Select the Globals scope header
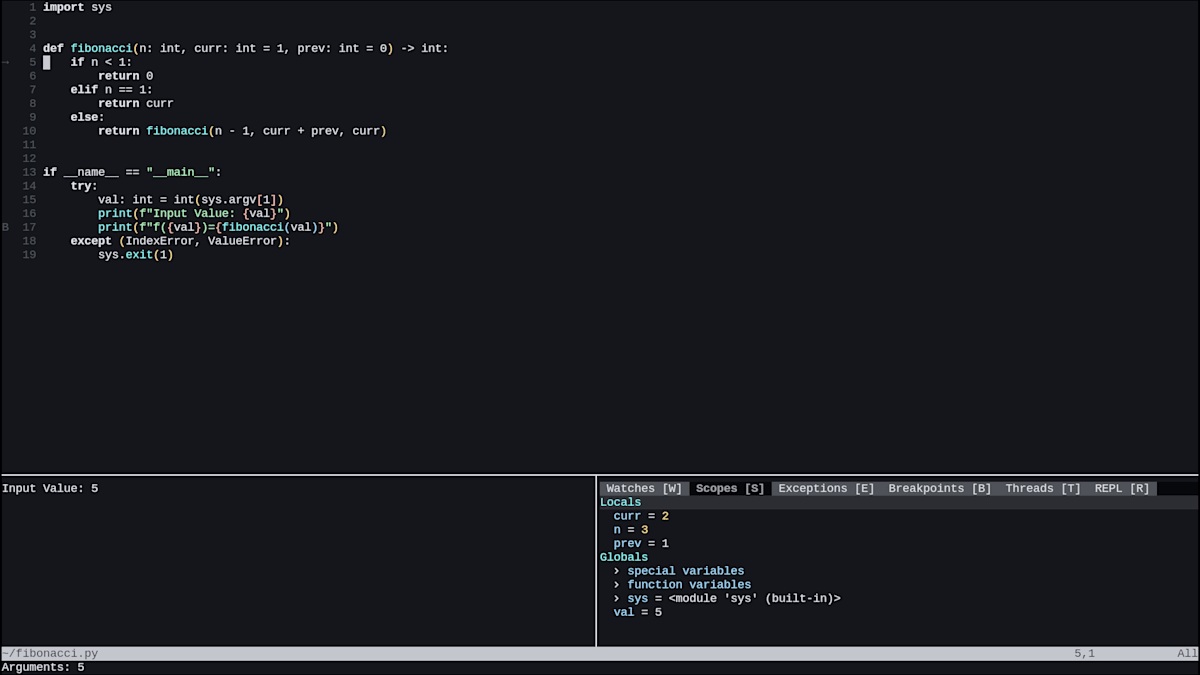This screenshot has width=1200, height=675. (624, 558)
